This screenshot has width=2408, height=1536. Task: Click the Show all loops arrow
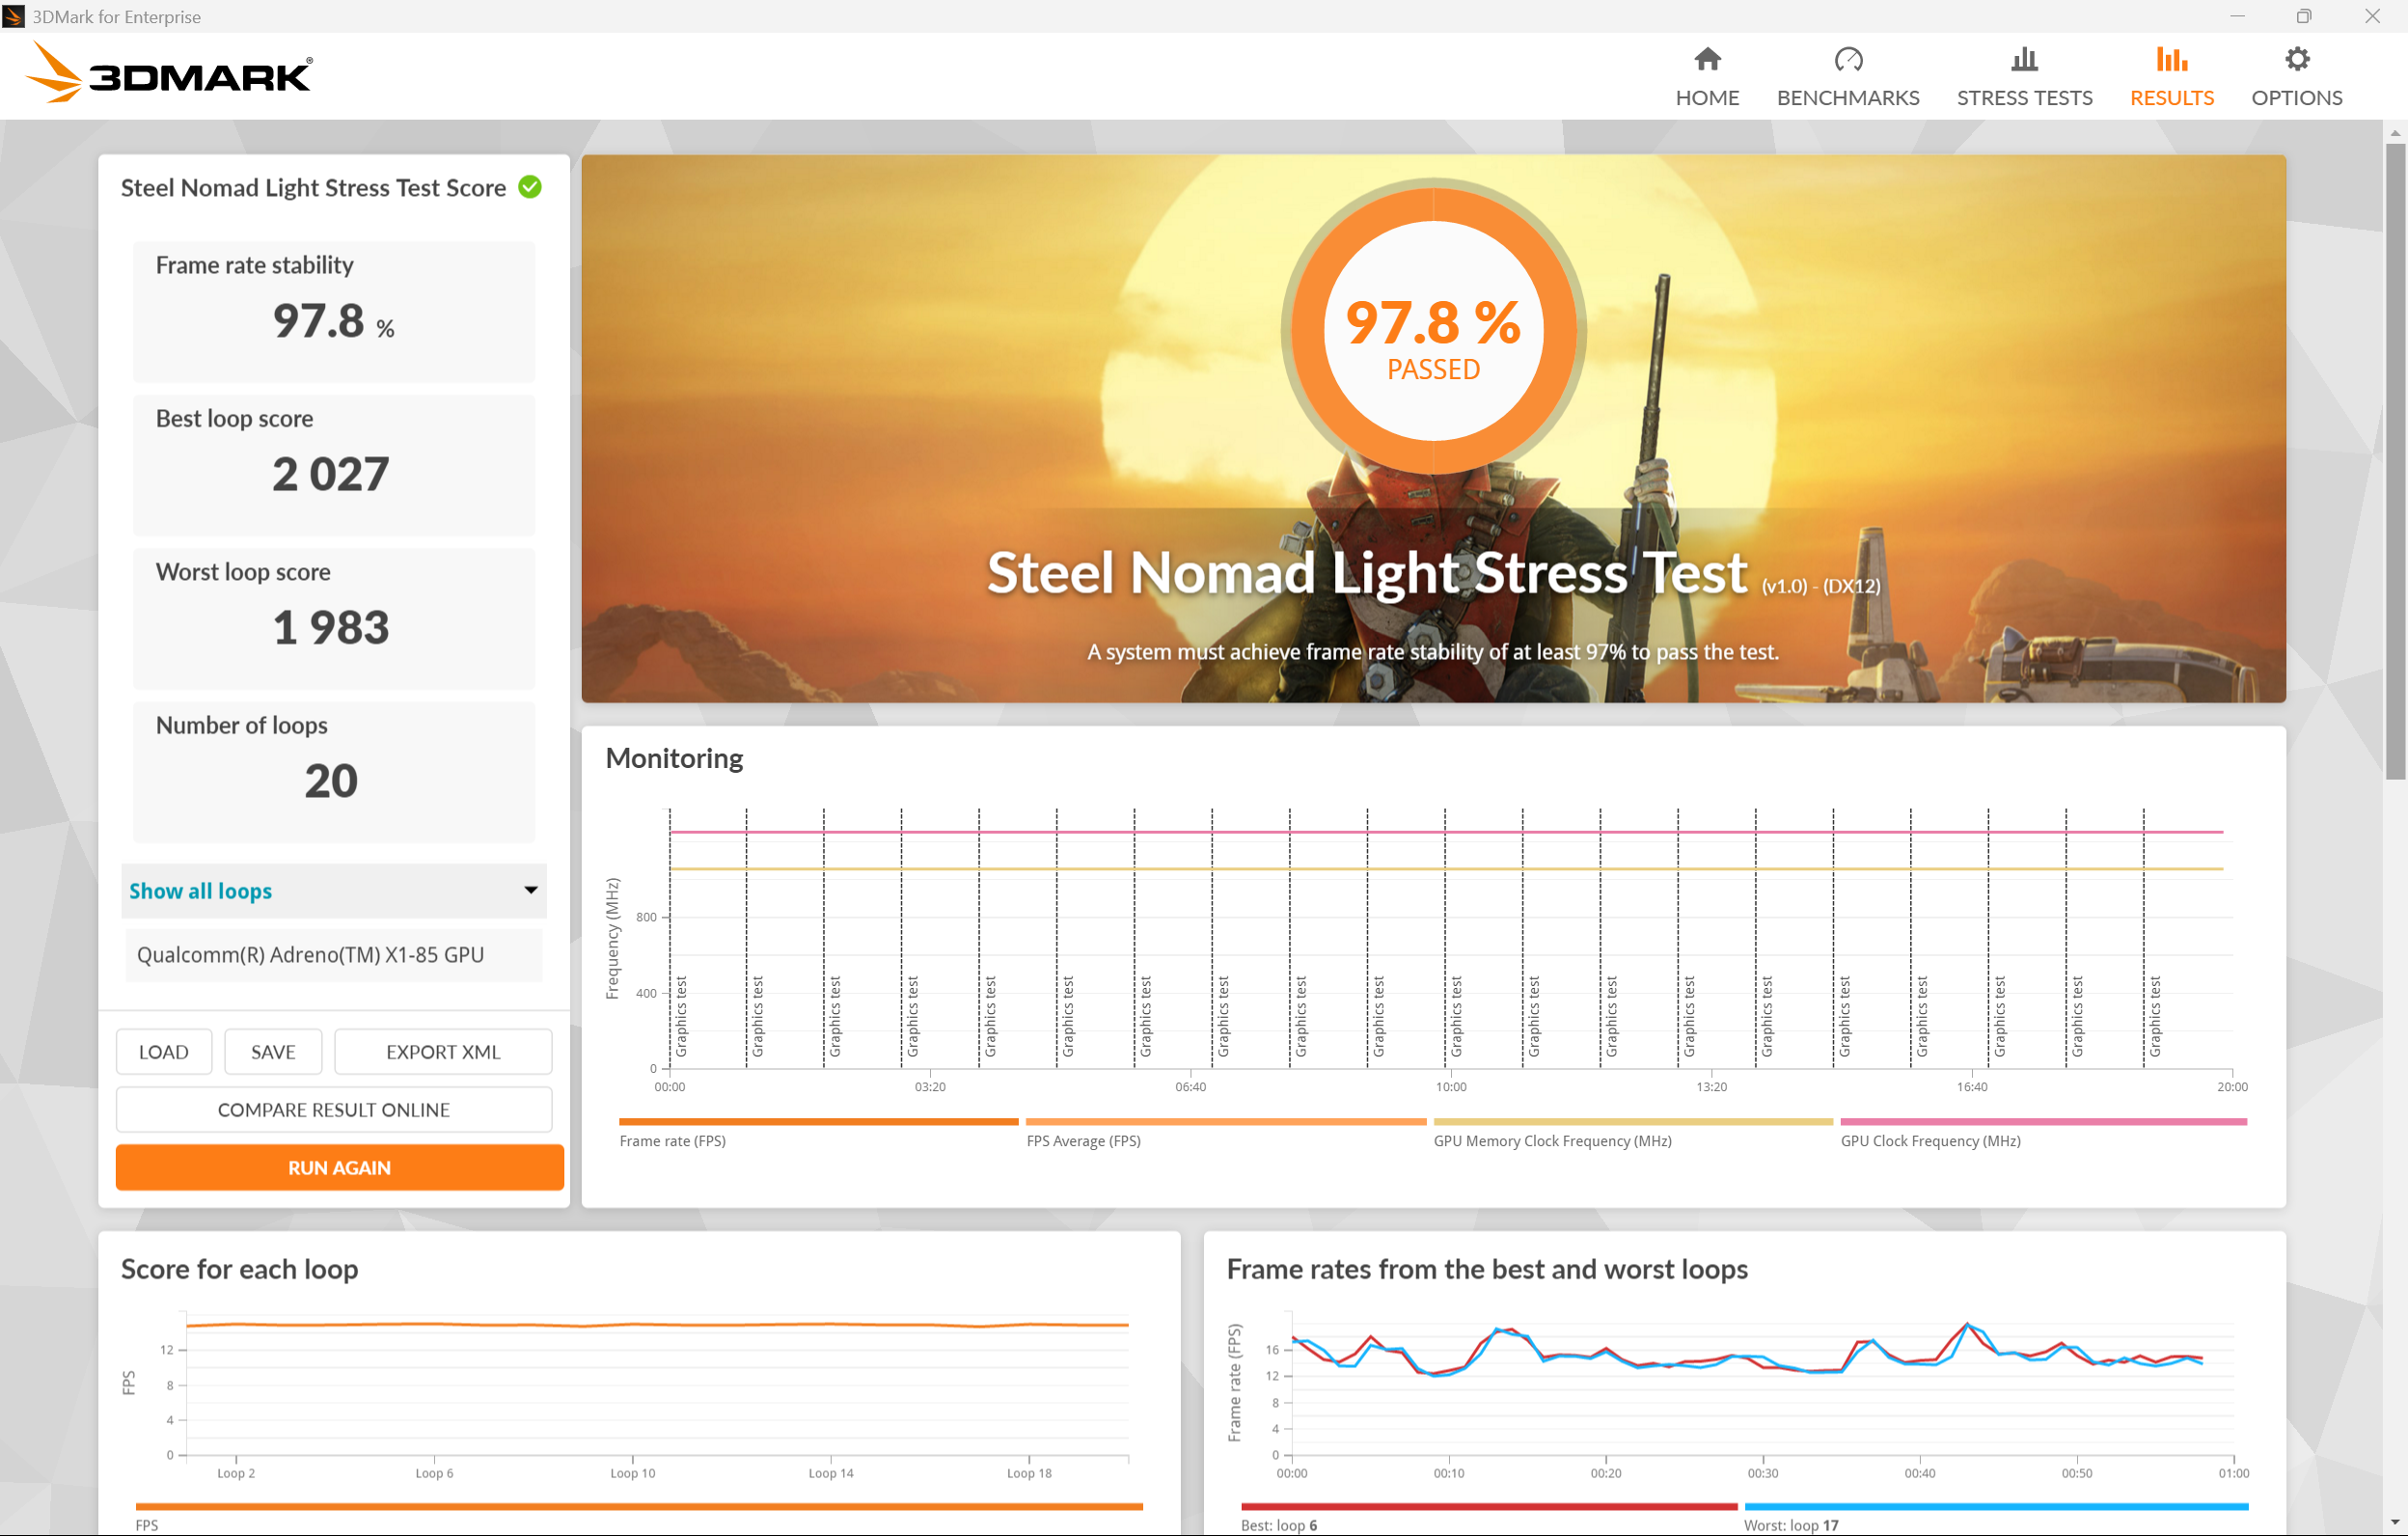click(530, 890)
